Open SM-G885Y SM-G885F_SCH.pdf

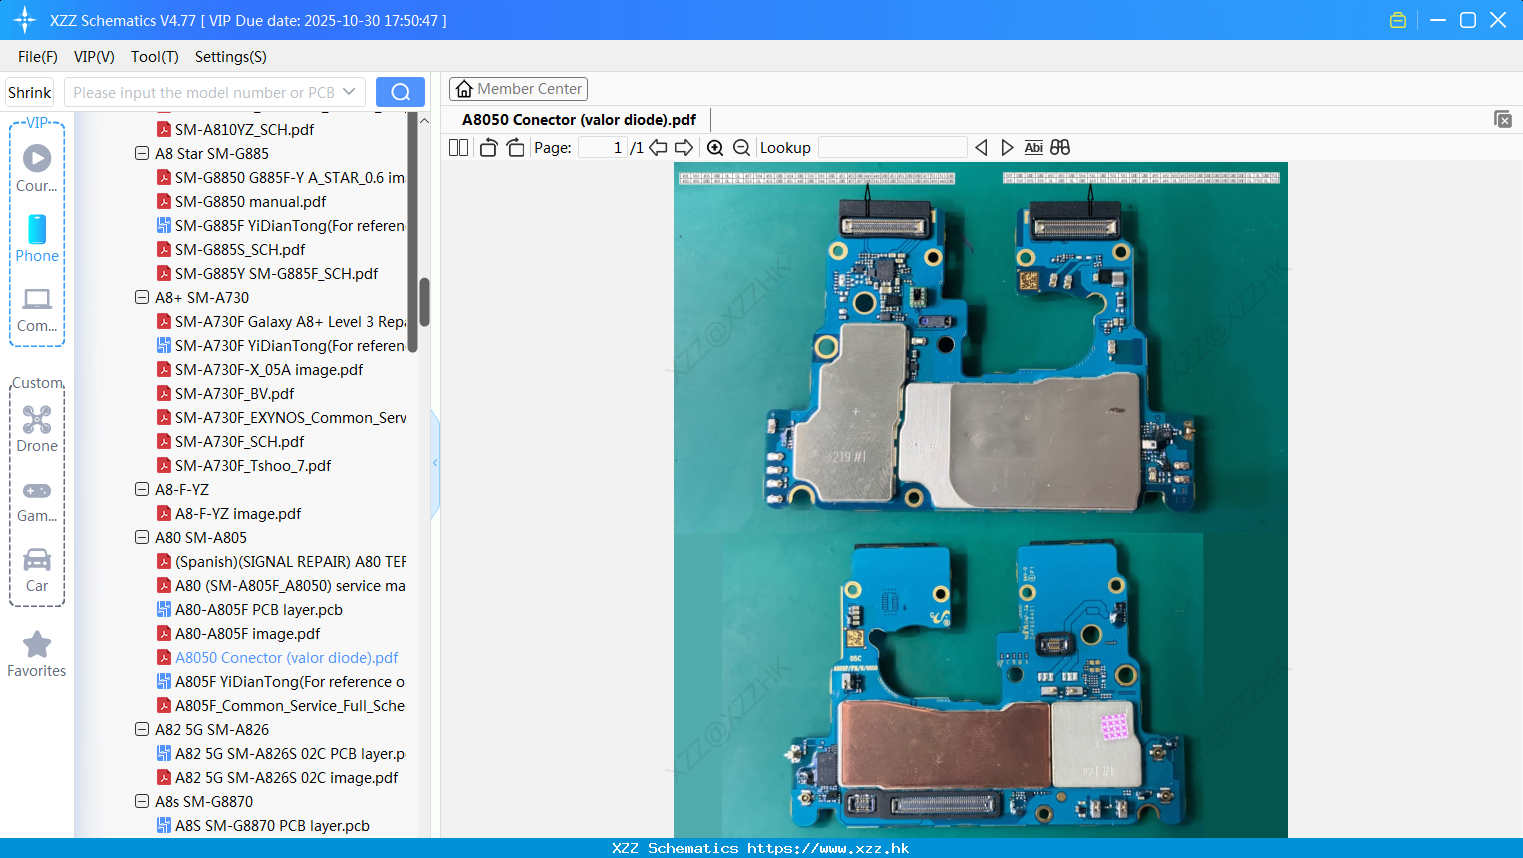click(x=276, y=274)
